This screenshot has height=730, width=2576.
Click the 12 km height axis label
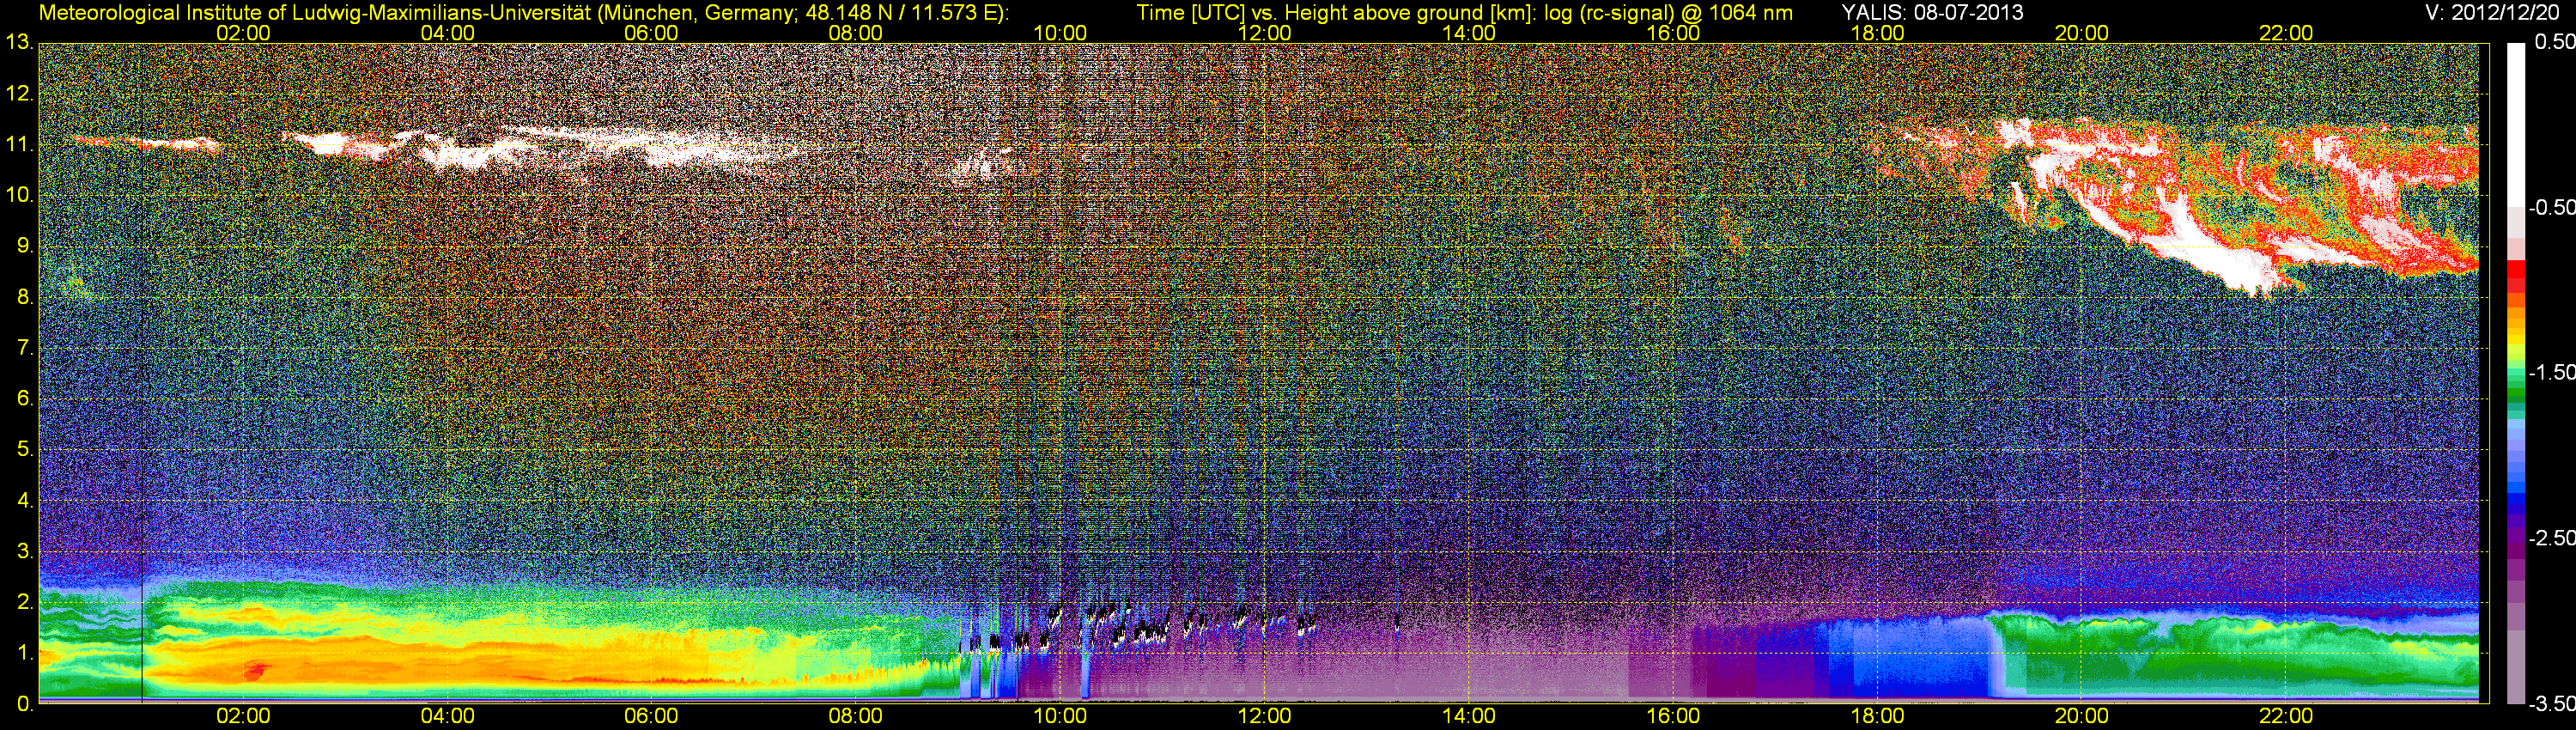pyautogui.click(x=19, y=94)
